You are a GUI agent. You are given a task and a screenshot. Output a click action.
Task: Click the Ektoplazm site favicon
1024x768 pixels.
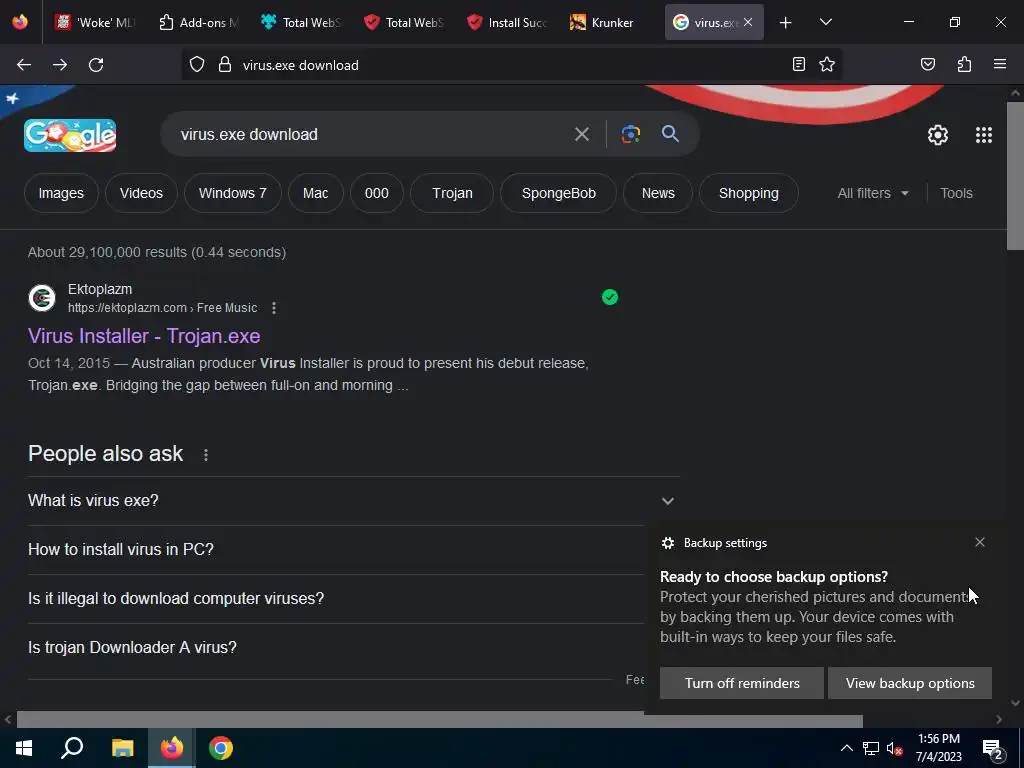coord(42,298)
